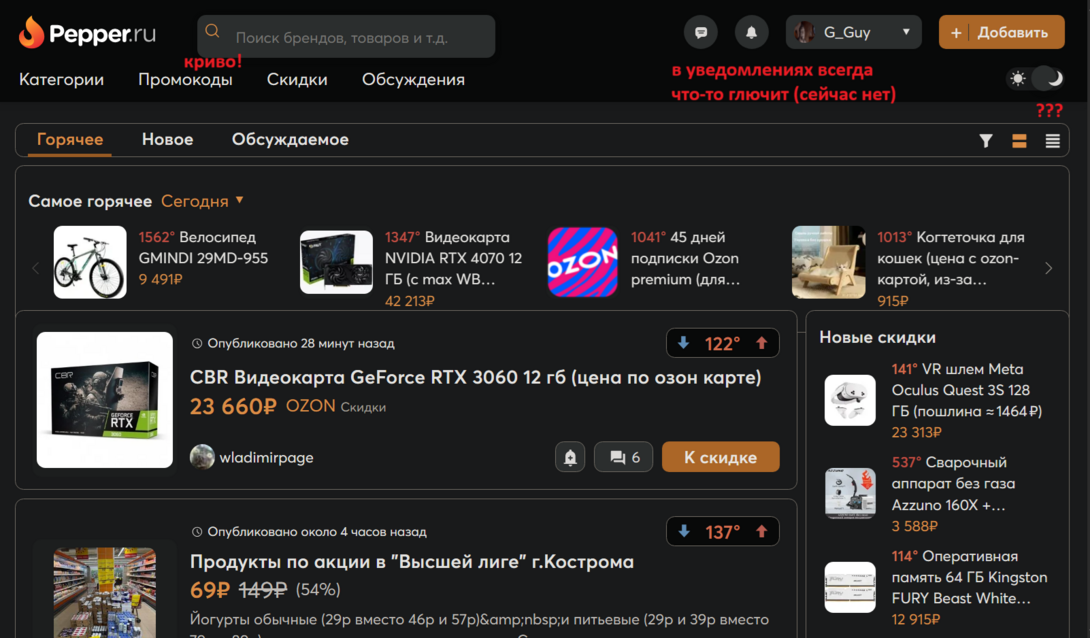Click the supermarket aisle deal image

tap(105, 592)
